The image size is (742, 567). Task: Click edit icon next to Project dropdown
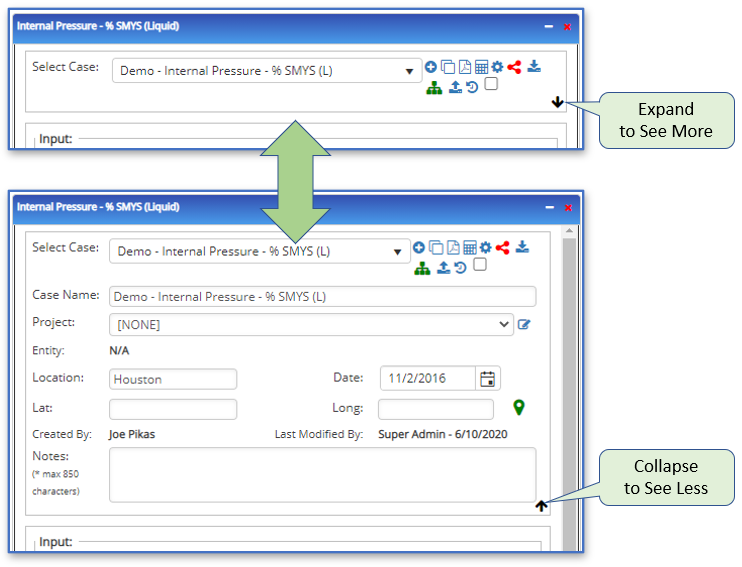[524, 324]
